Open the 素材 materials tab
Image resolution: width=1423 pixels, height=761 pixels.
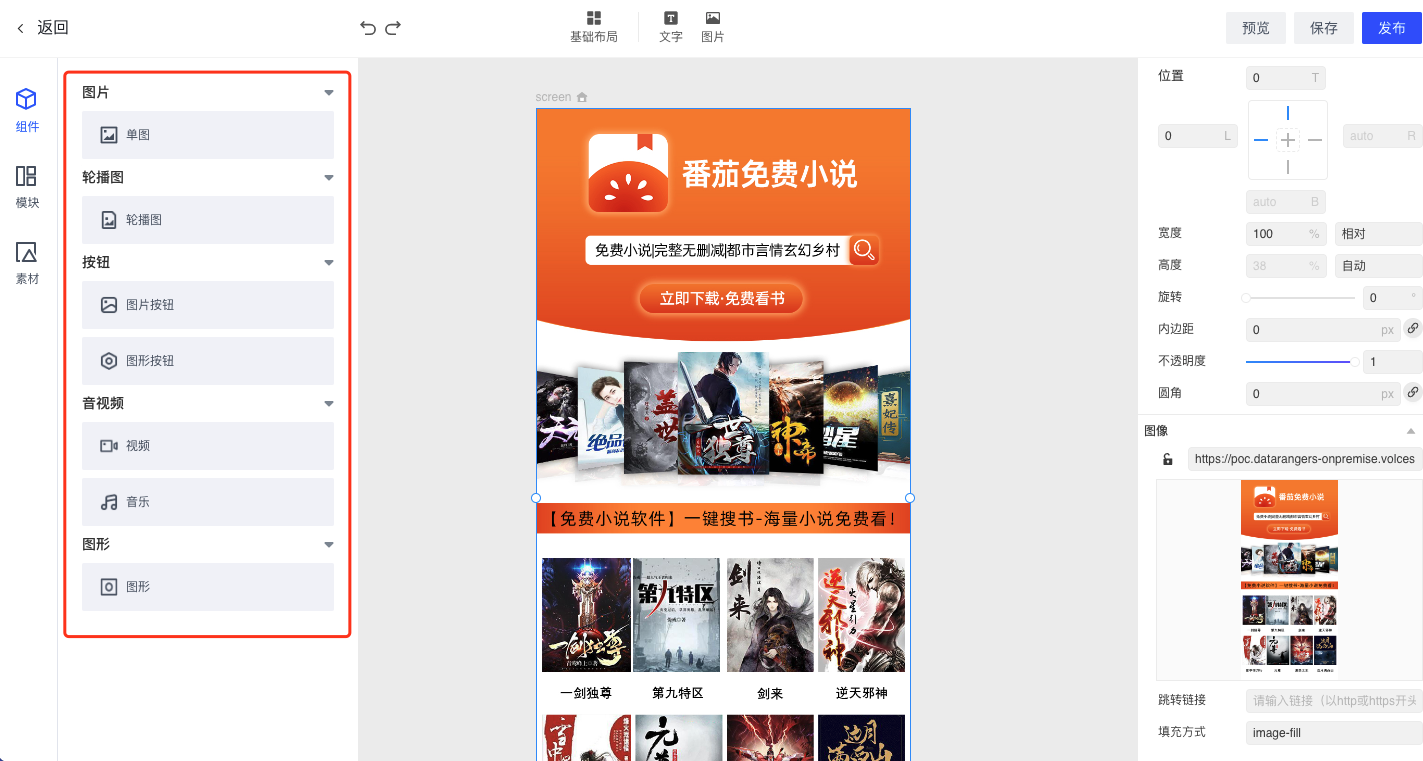(x=27, y=263)
